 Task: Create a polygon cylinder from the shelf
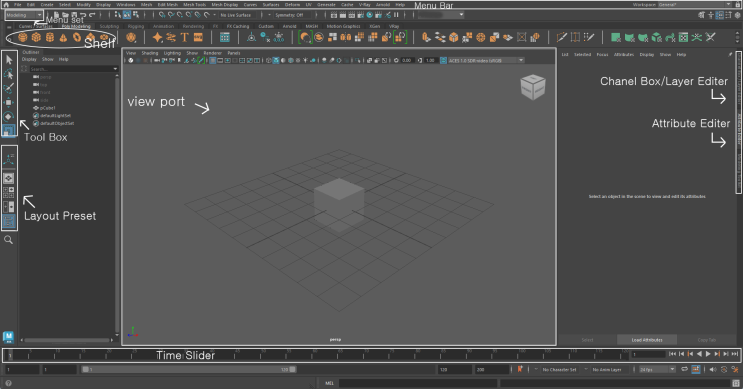[x=50, y=37]
